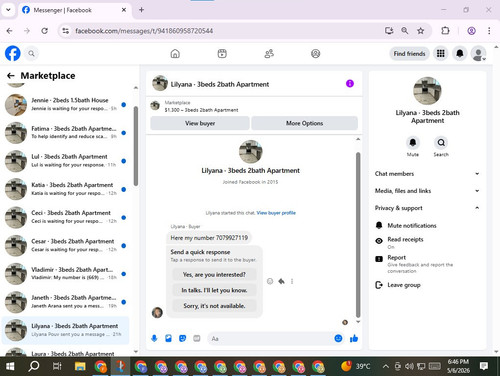Toggle Mute notifications option

pyautogui.click(x=427, y=226)
